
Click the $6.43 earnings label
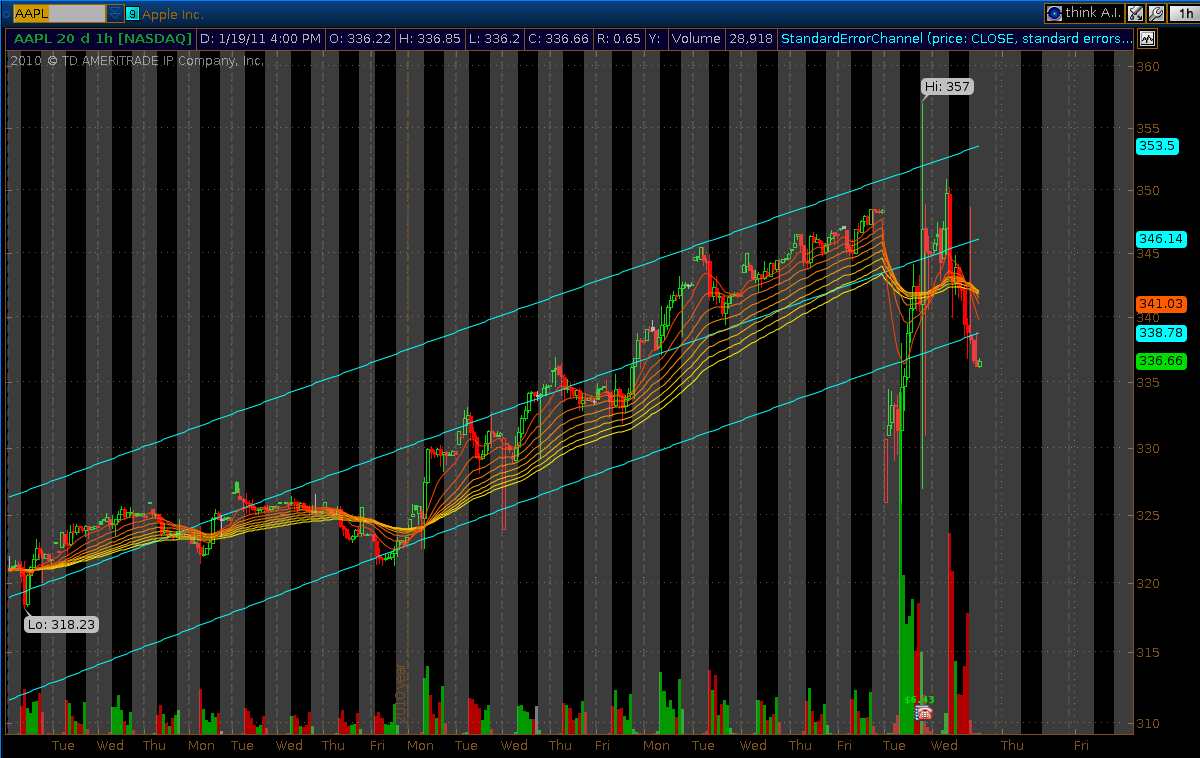coord(919,700)
